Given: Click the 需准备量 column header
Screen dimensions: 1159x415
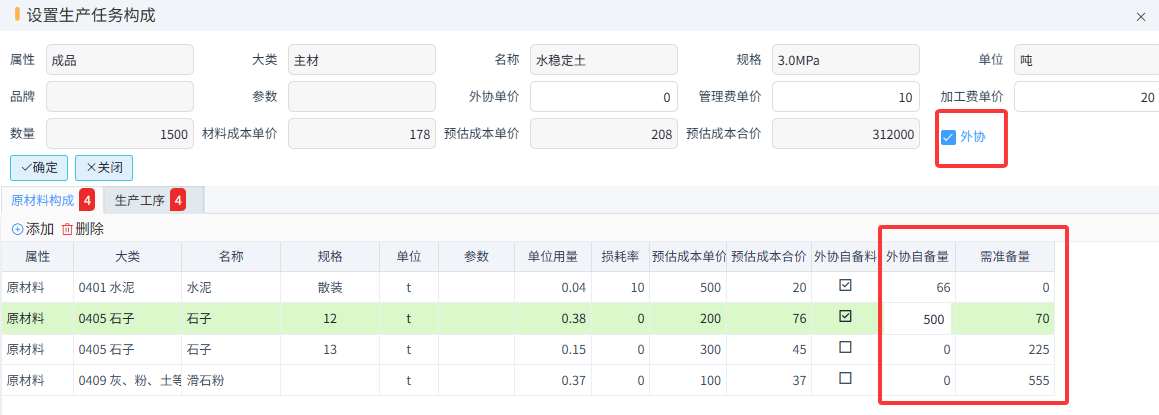Looking at the screenshot, I should click(1005, 256).
